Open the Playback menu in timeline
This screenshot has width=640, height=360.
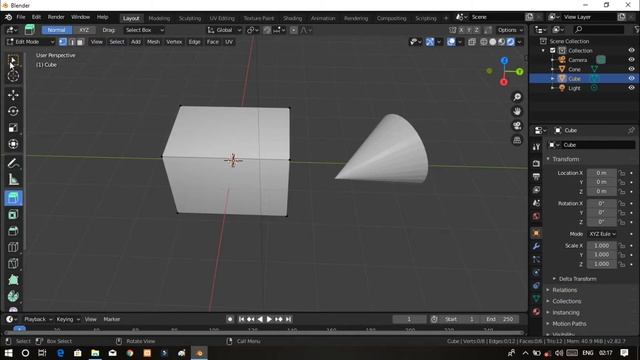point(38,319)
